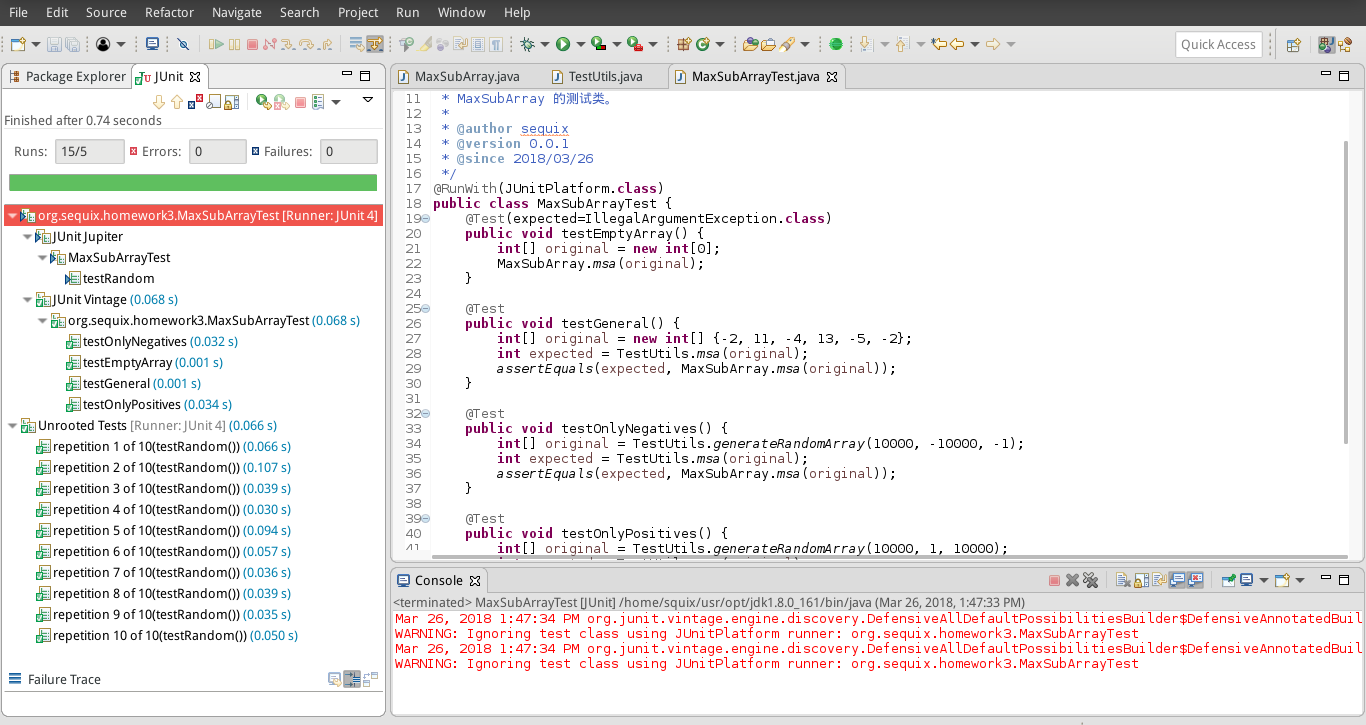Click the Clear Console icon

(1123, 580)
